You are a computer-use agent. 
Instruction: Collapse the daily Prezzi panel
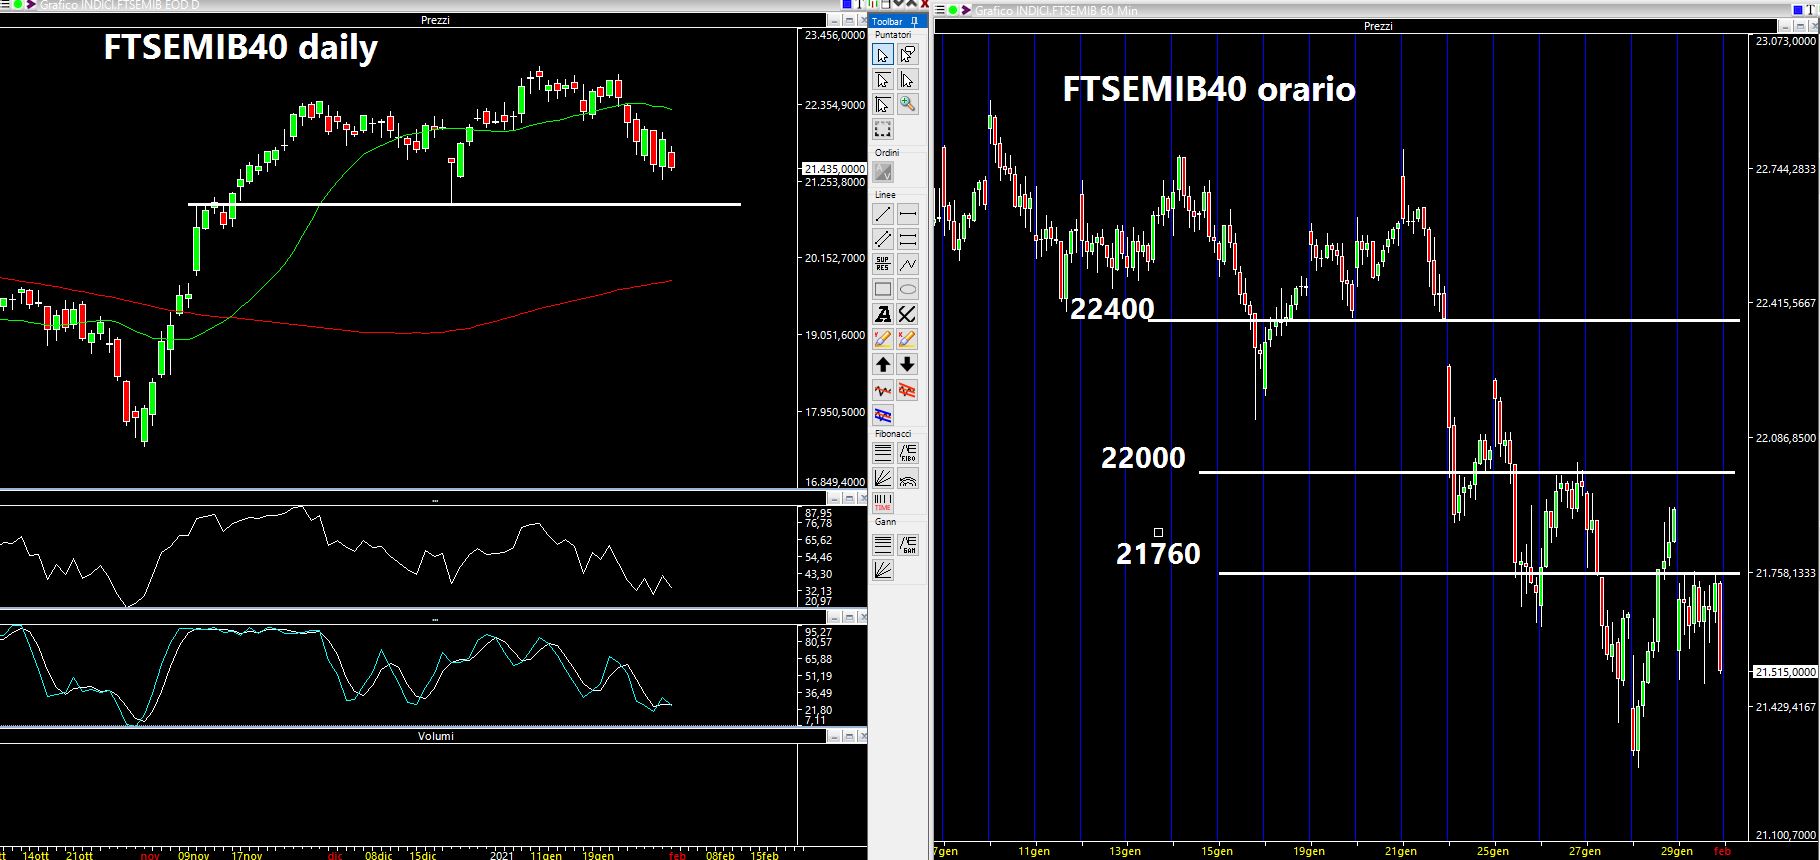point(834,20)
